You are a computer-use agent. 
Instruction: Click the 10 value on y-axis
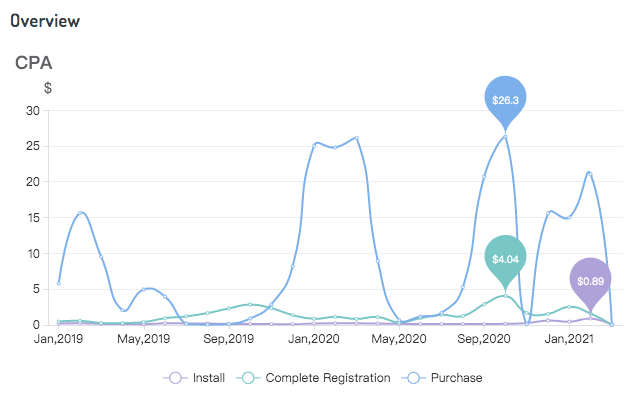(33, 253)
